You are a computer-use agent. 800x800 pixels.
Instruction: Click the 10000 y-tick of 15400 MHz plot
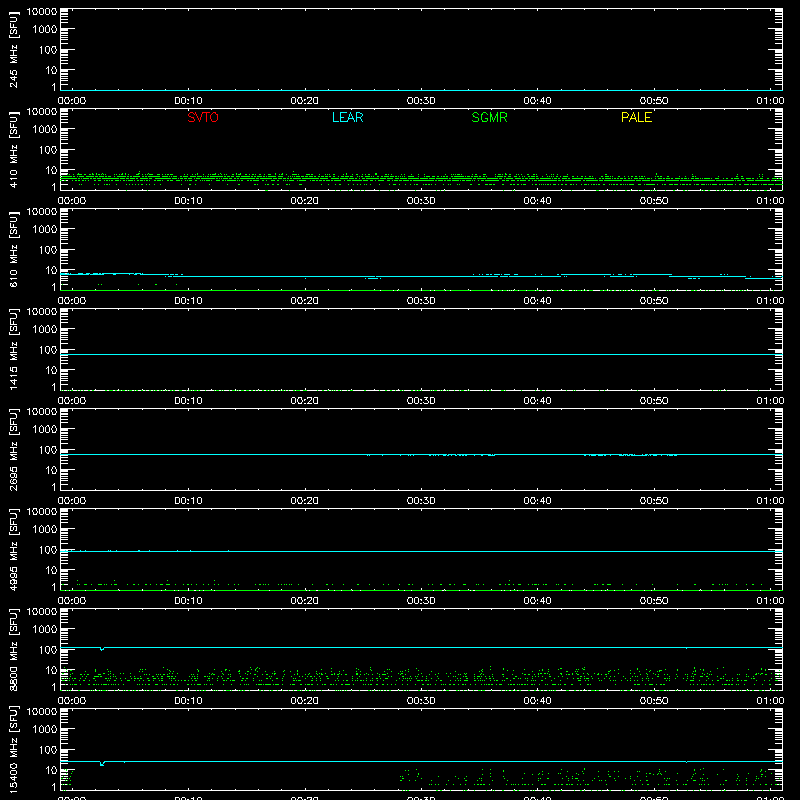point(42,712)
